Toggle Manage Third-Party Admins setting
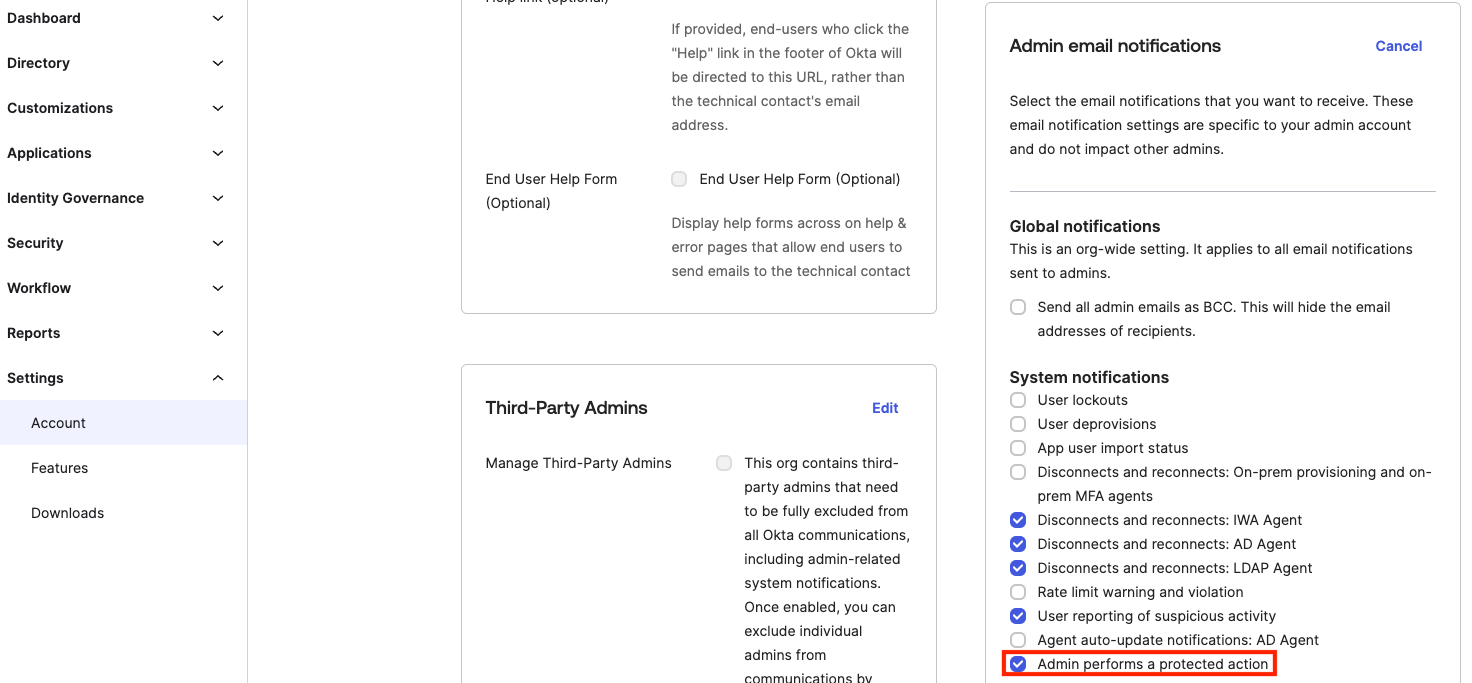Image resolution: width=1472 pixels, height=683 pixels. click(724, 463)
